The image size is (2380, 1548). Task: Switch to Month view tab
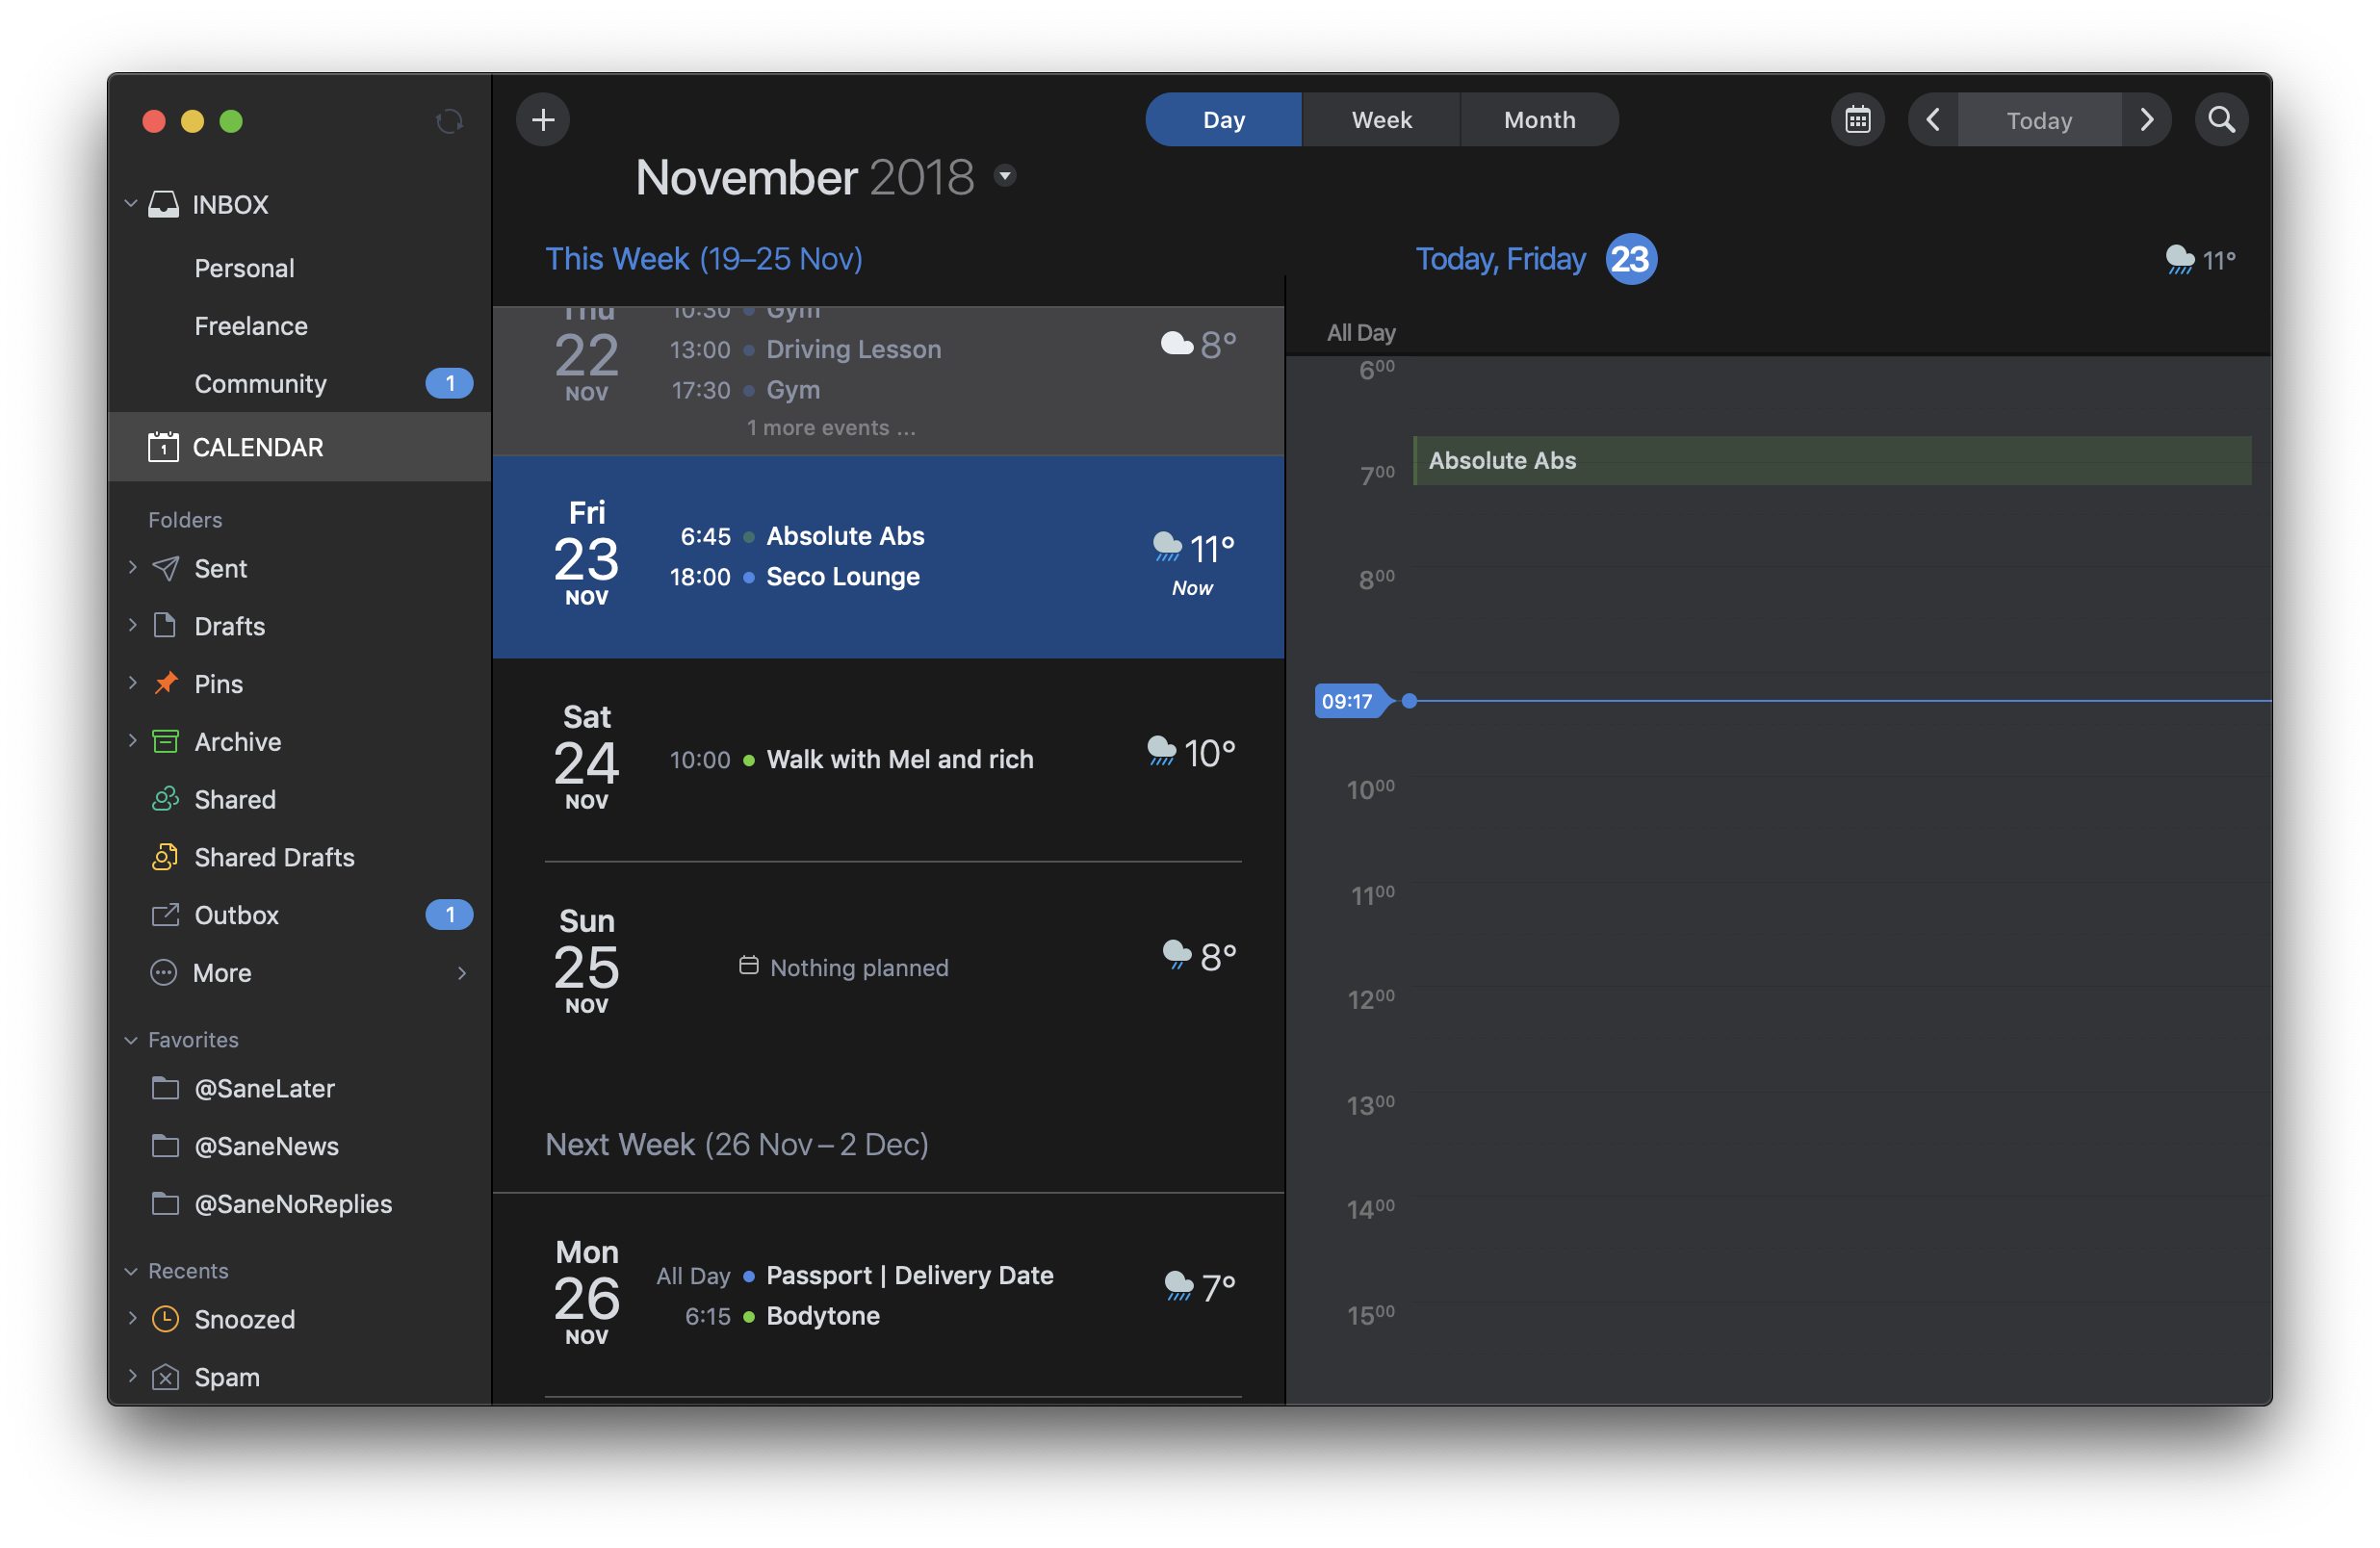pyautogui.click(x=1539, y=120)
